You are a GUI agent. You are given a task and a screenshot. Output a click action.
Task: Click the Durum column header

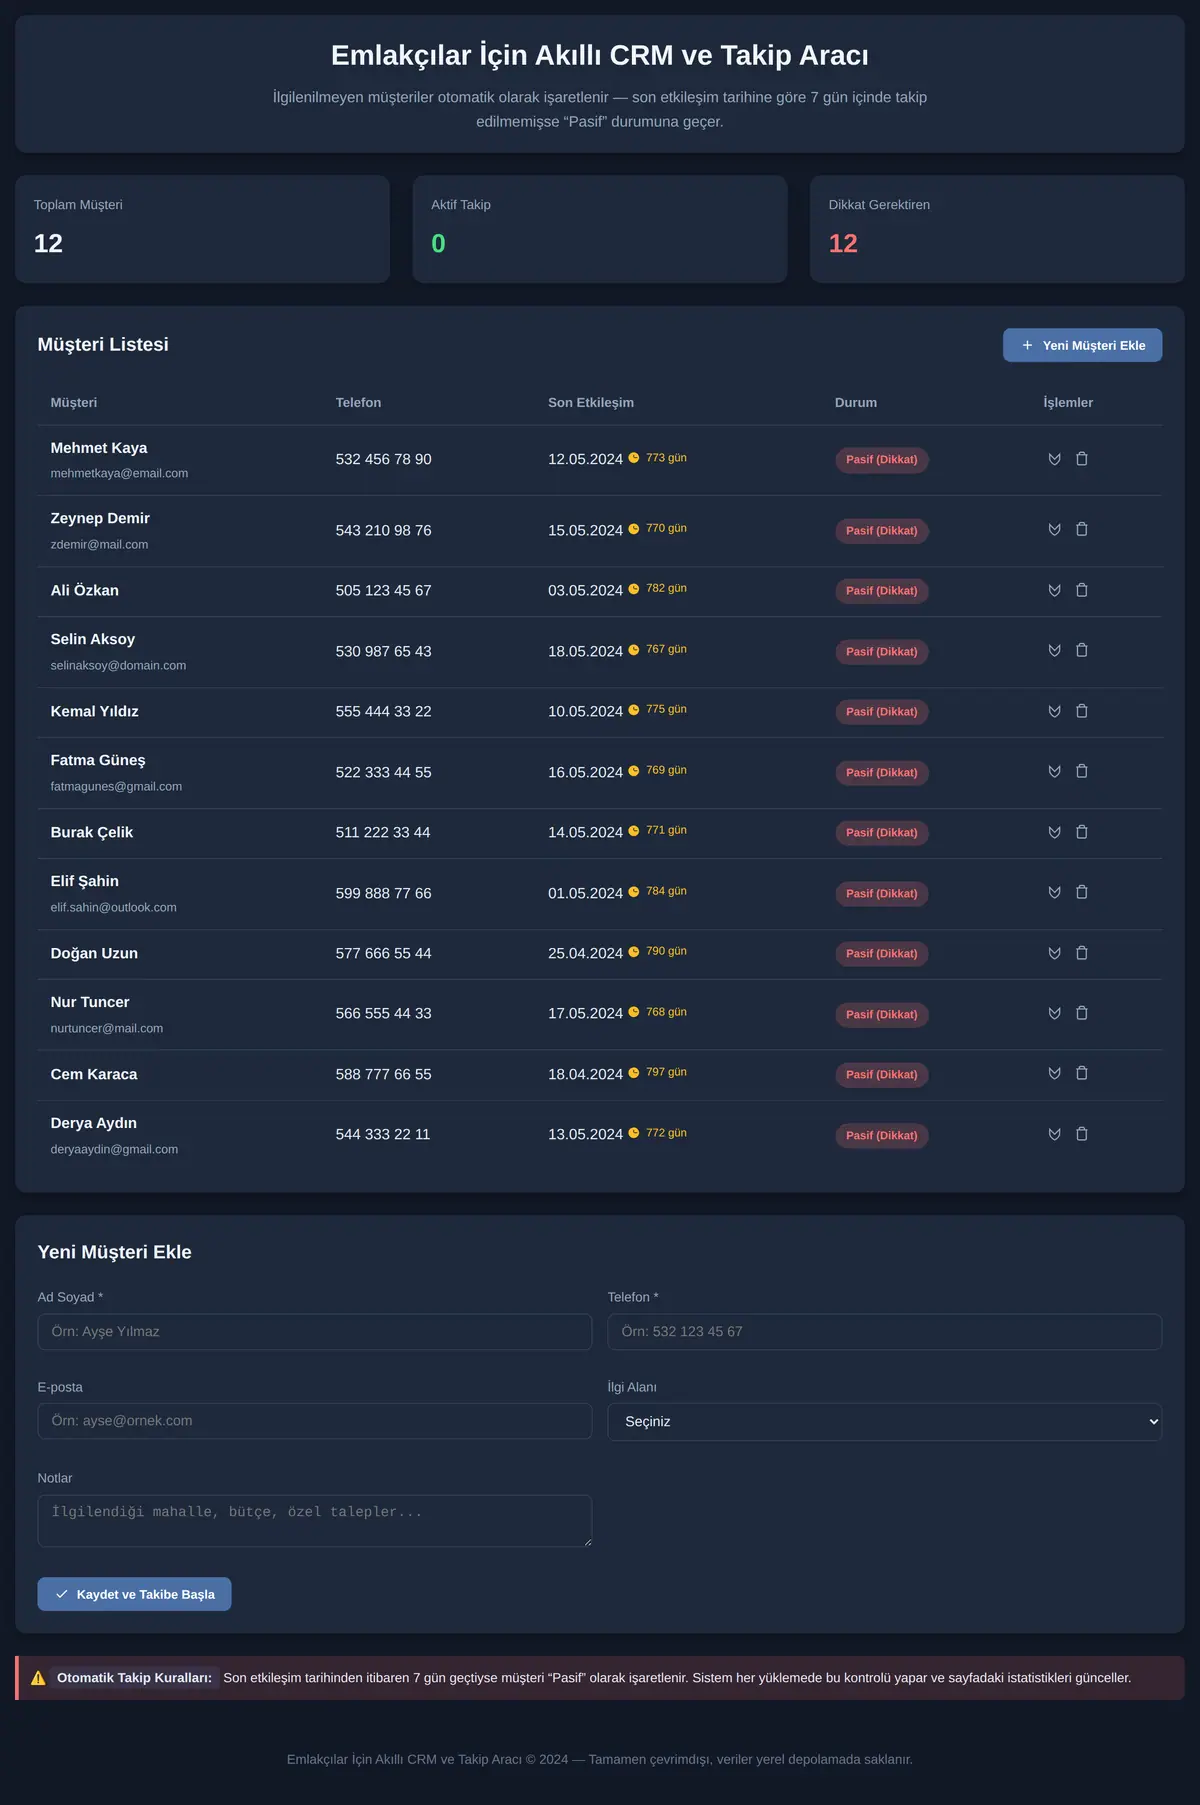tap(856, 402)
